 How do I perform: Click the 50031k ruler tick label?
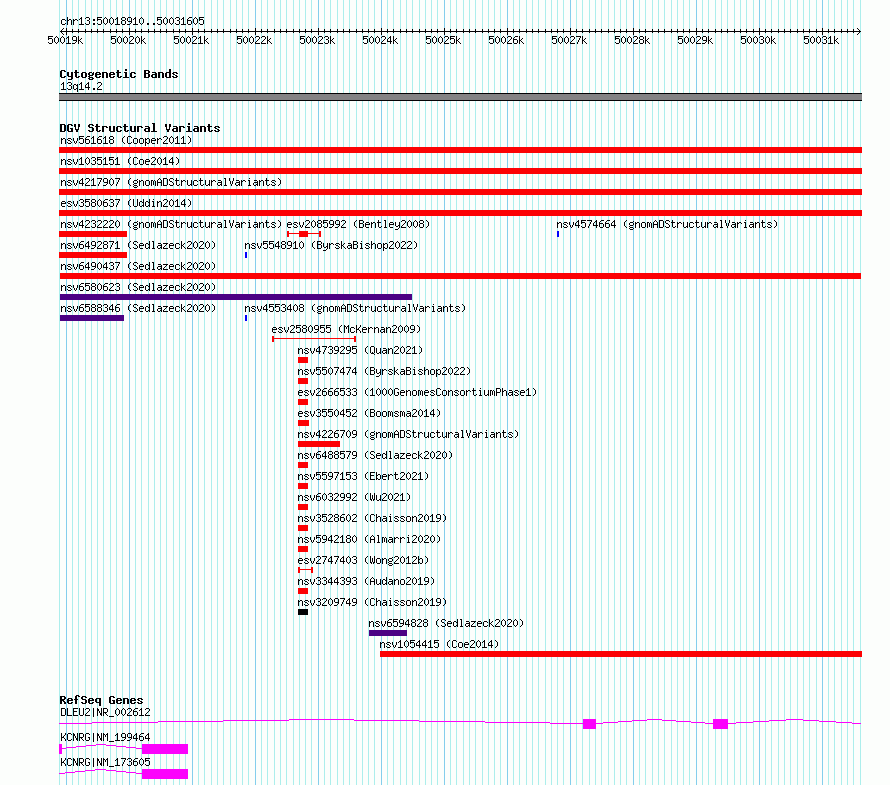click(x=821, y=40)
